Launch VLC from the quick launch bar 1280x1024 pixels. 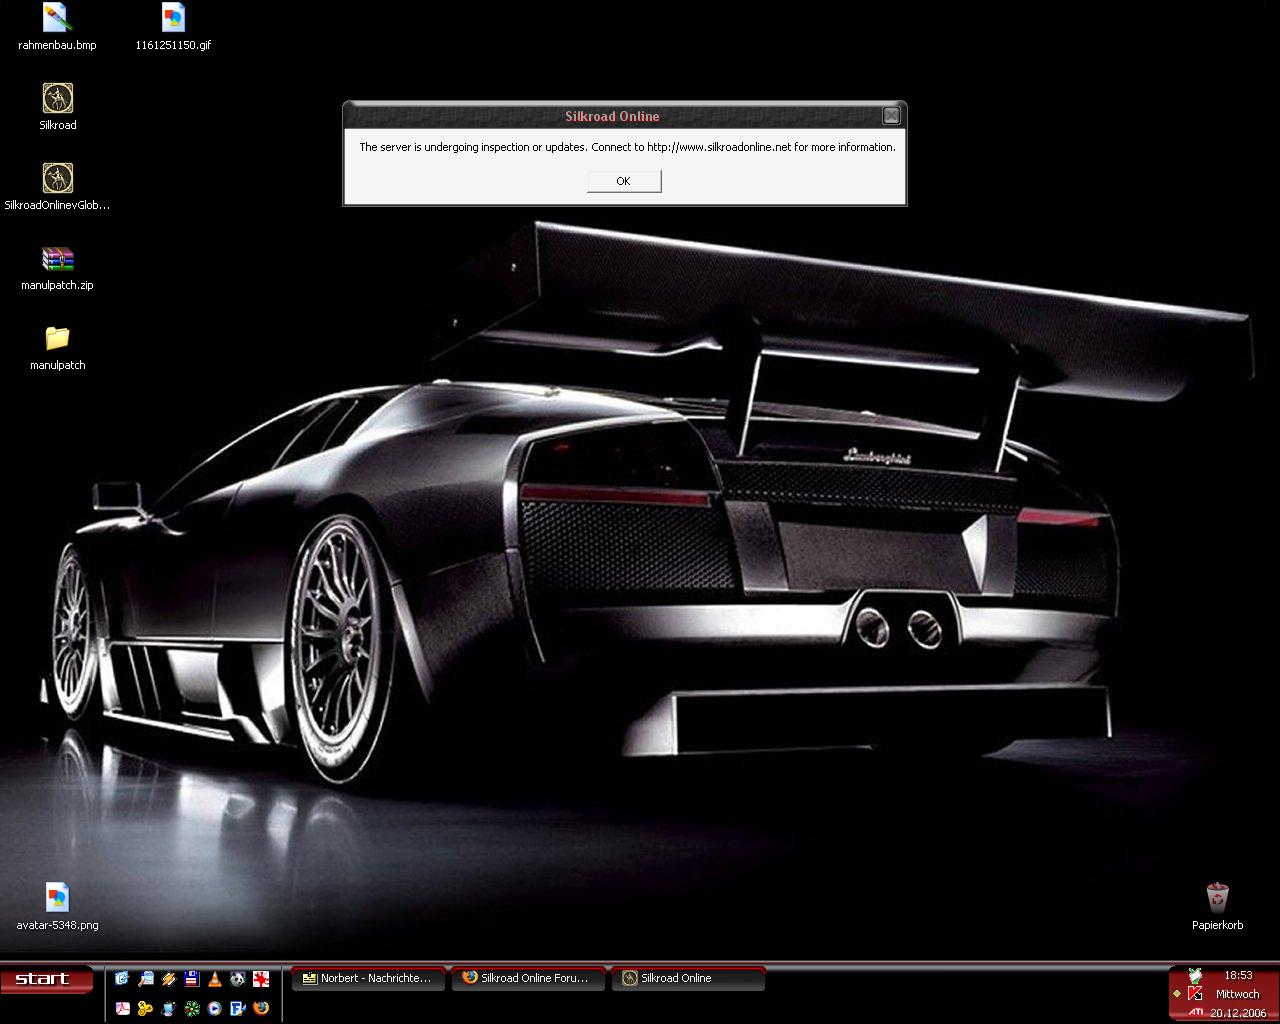coord(214,979)
